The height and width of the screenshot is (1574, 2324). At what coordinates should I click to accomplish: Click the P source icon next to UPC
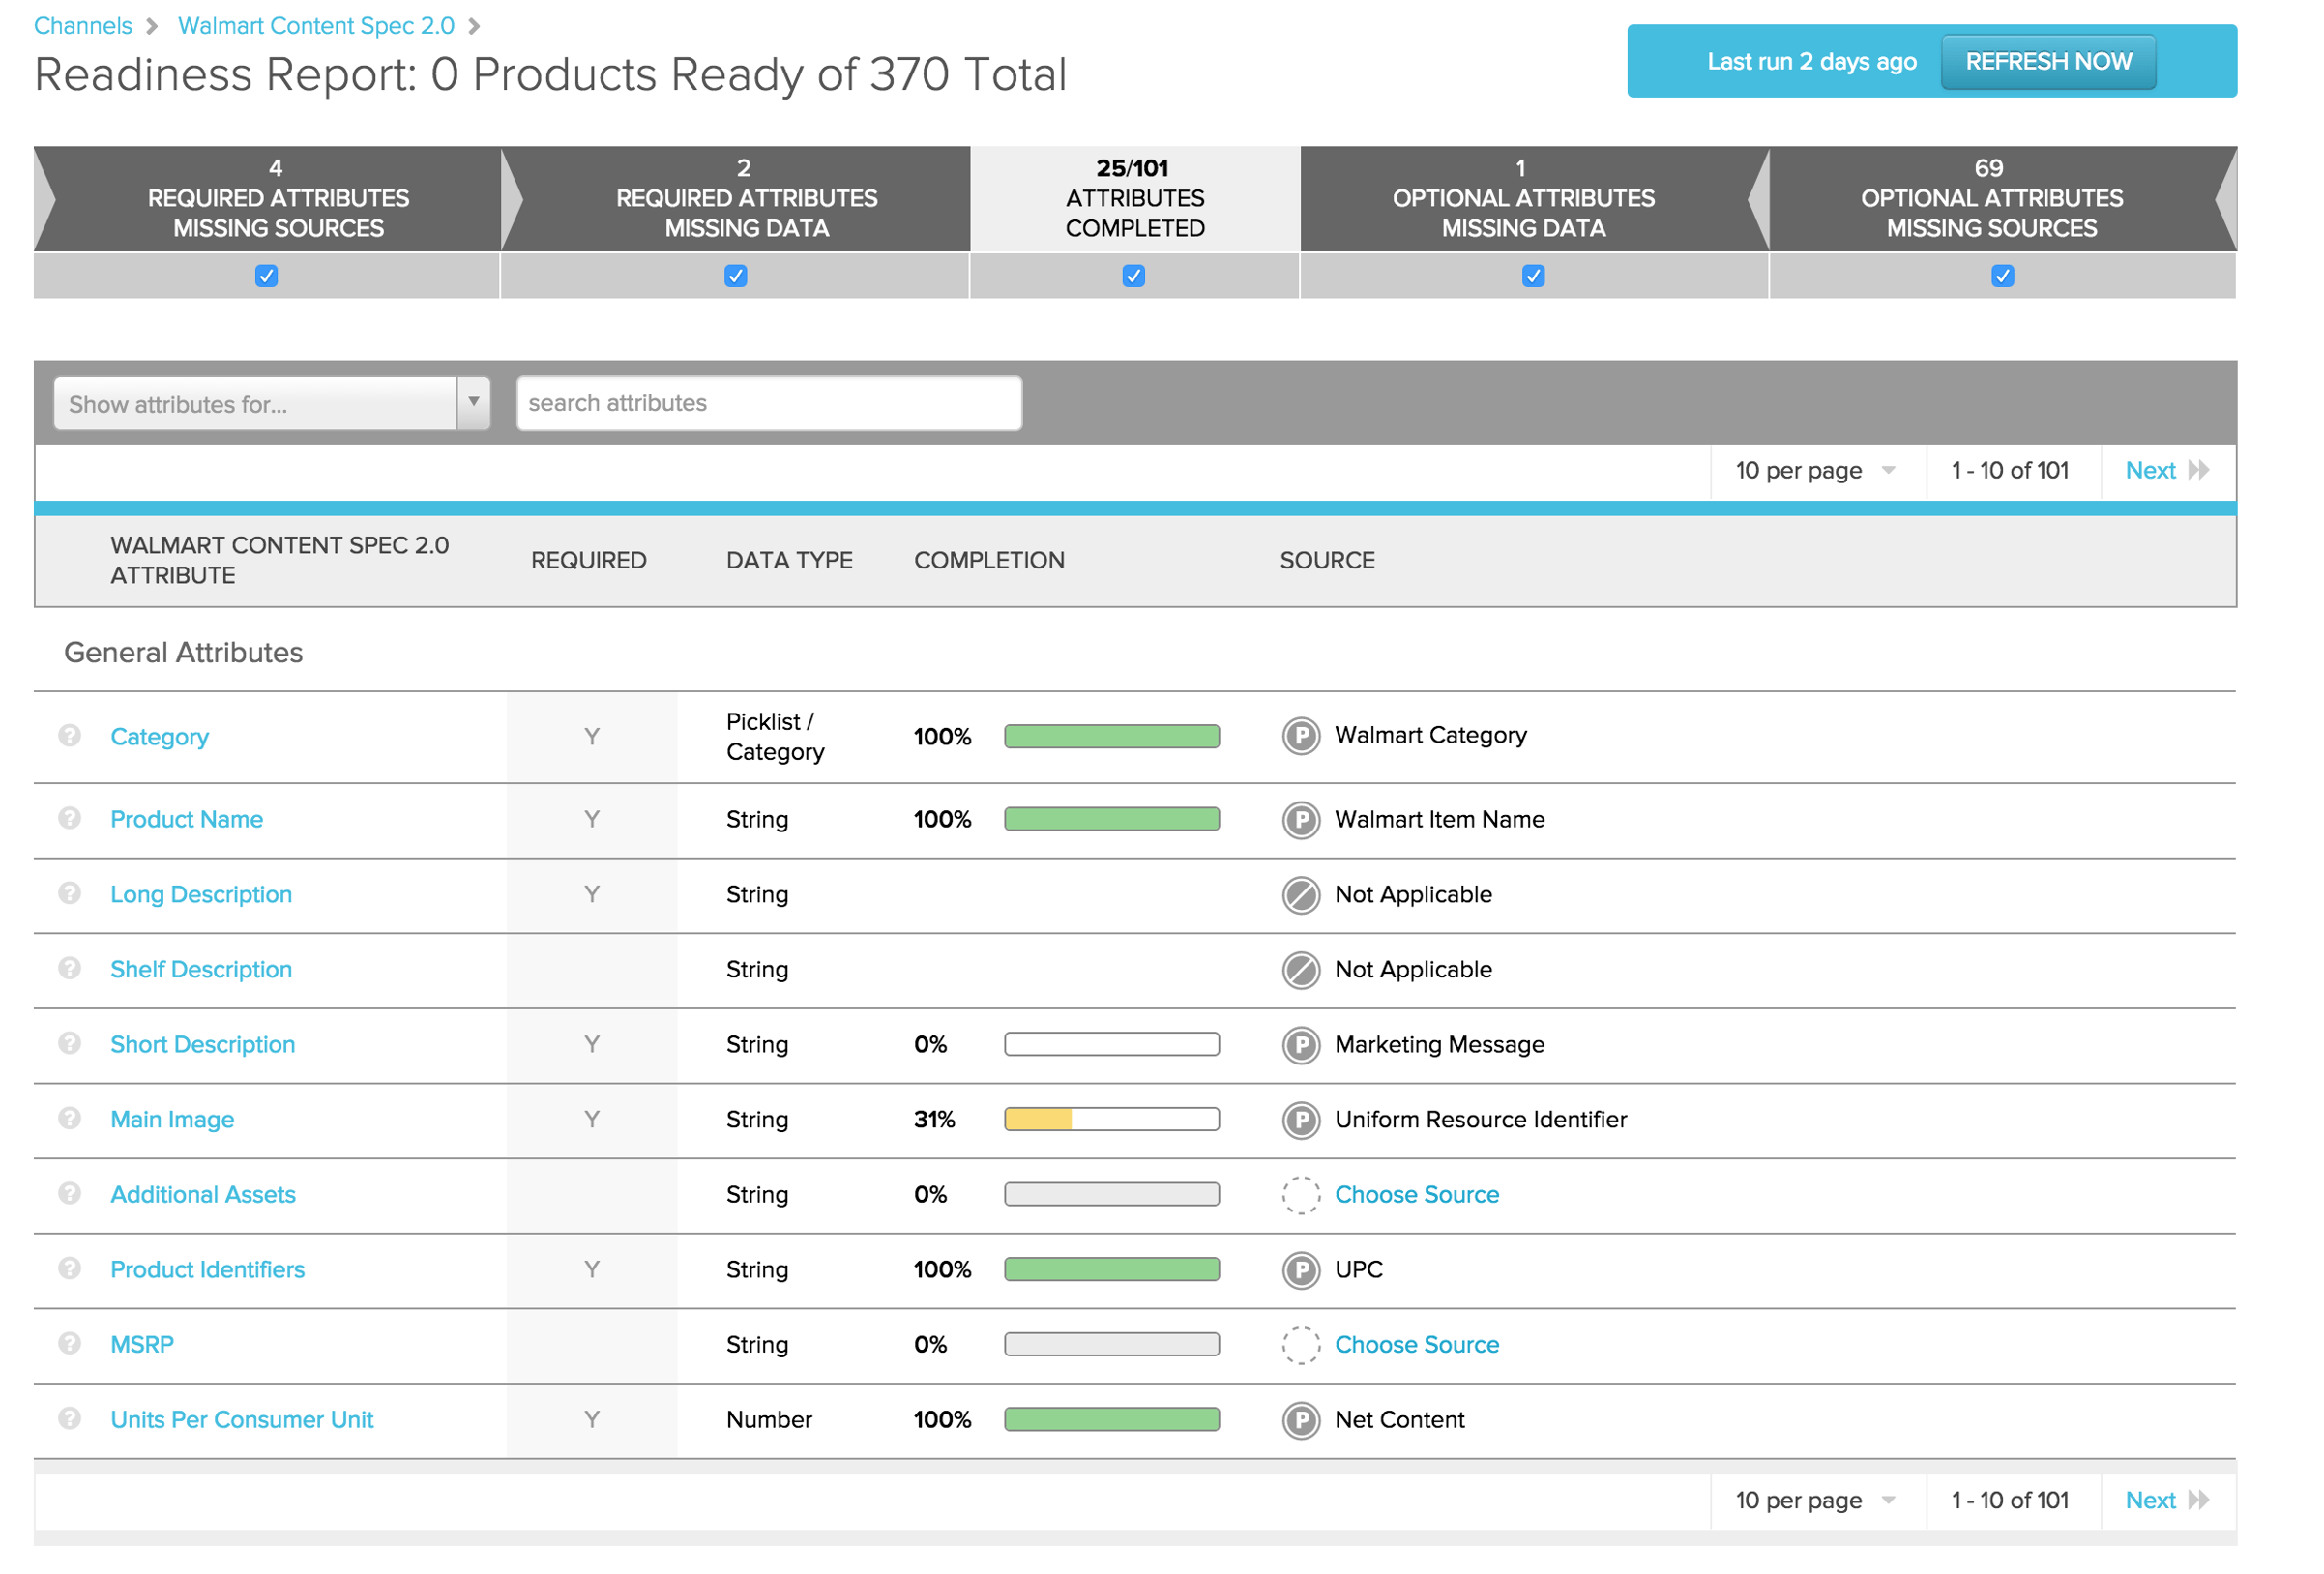tap(1300, 1269)
